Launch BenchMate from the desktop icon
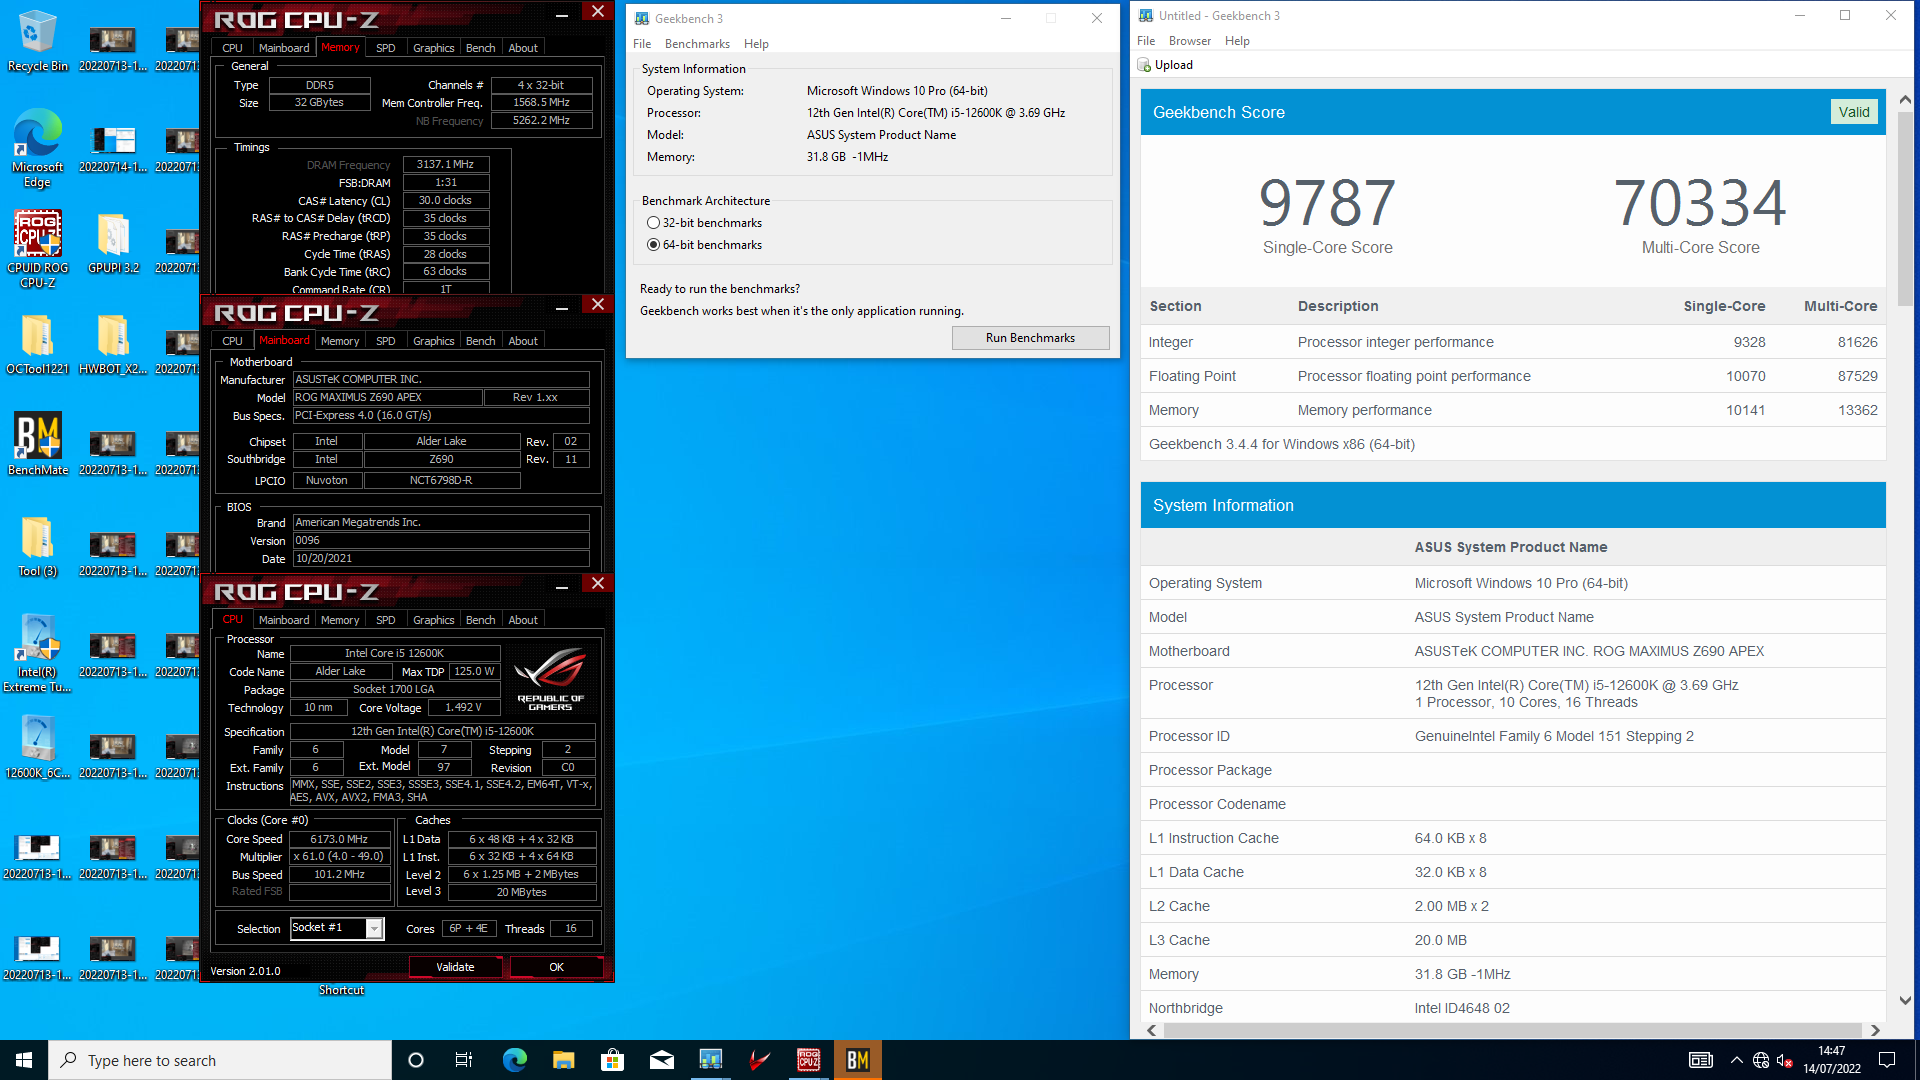Viewport: 1920px width, 1080px height. (37, 444)
